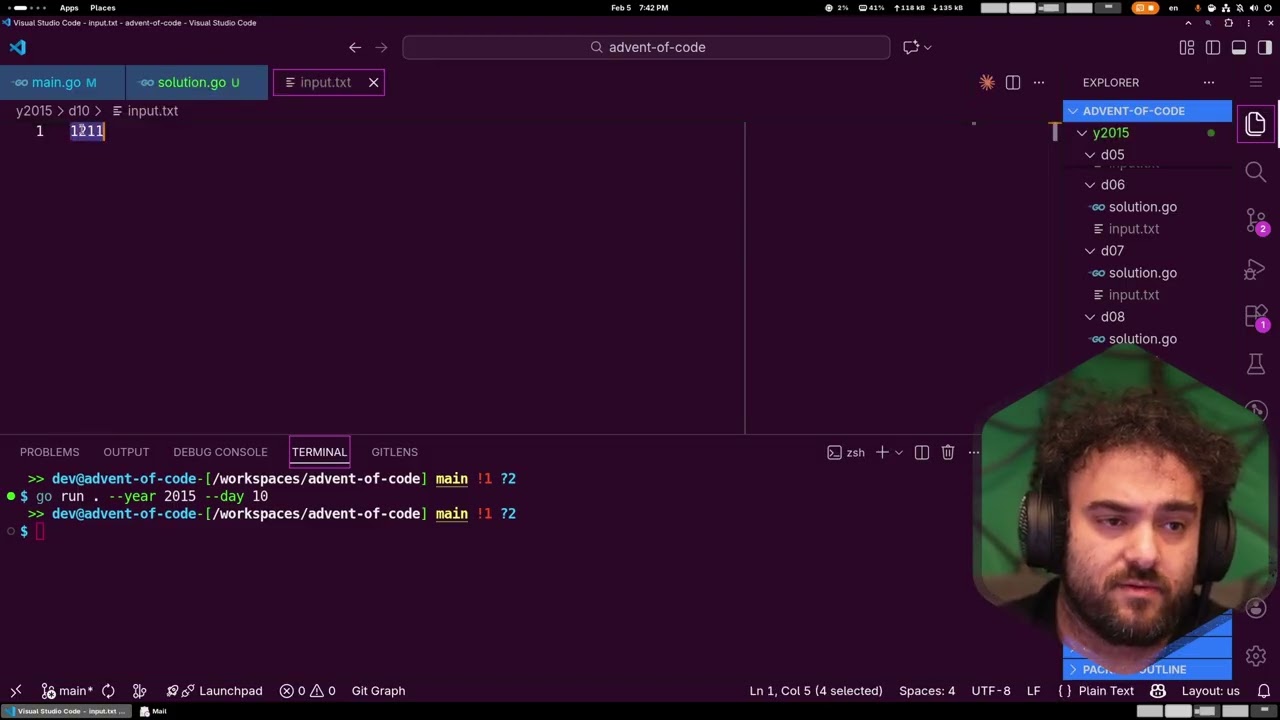Split the terminal panel
The image size is (1280, 720).
tap(922, 453)
